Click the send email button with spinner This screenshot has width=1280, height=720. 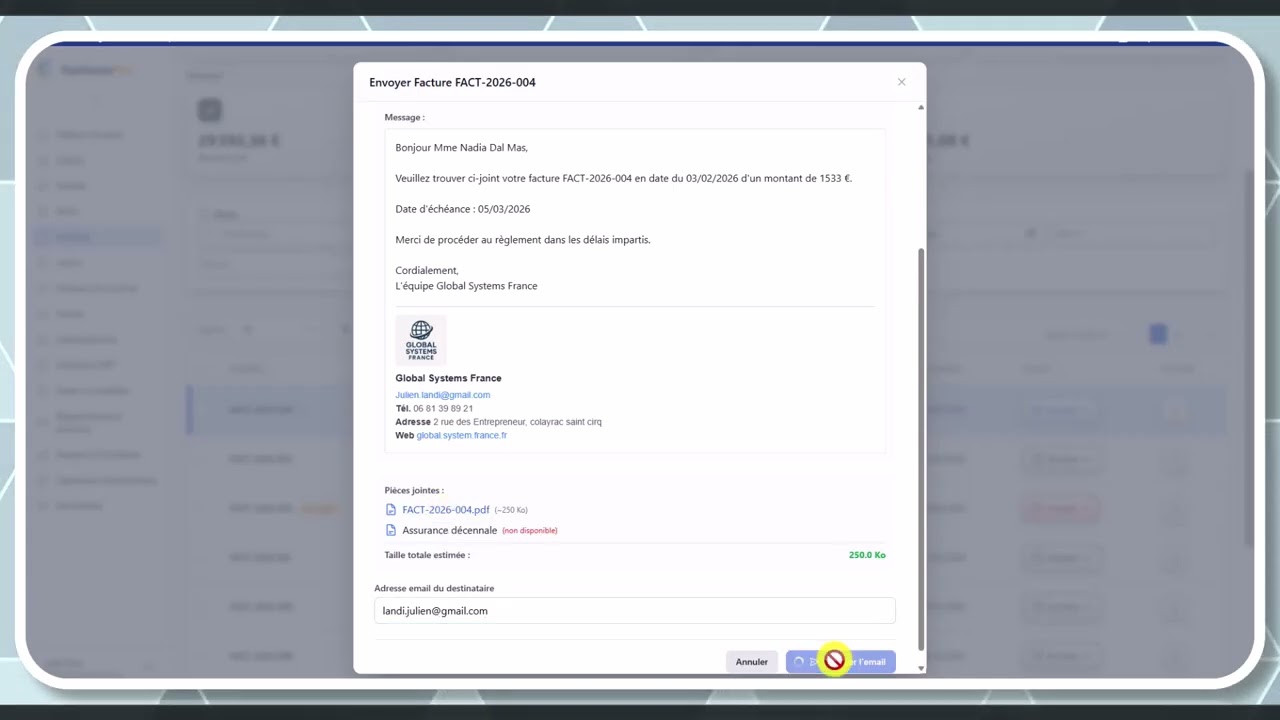click(x=841, y=662)
